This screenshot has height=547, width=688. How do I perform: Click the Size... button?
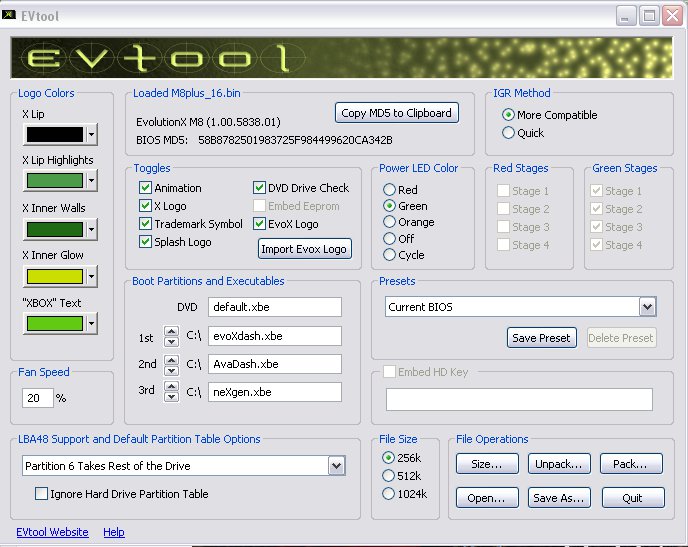click(487, 464)
